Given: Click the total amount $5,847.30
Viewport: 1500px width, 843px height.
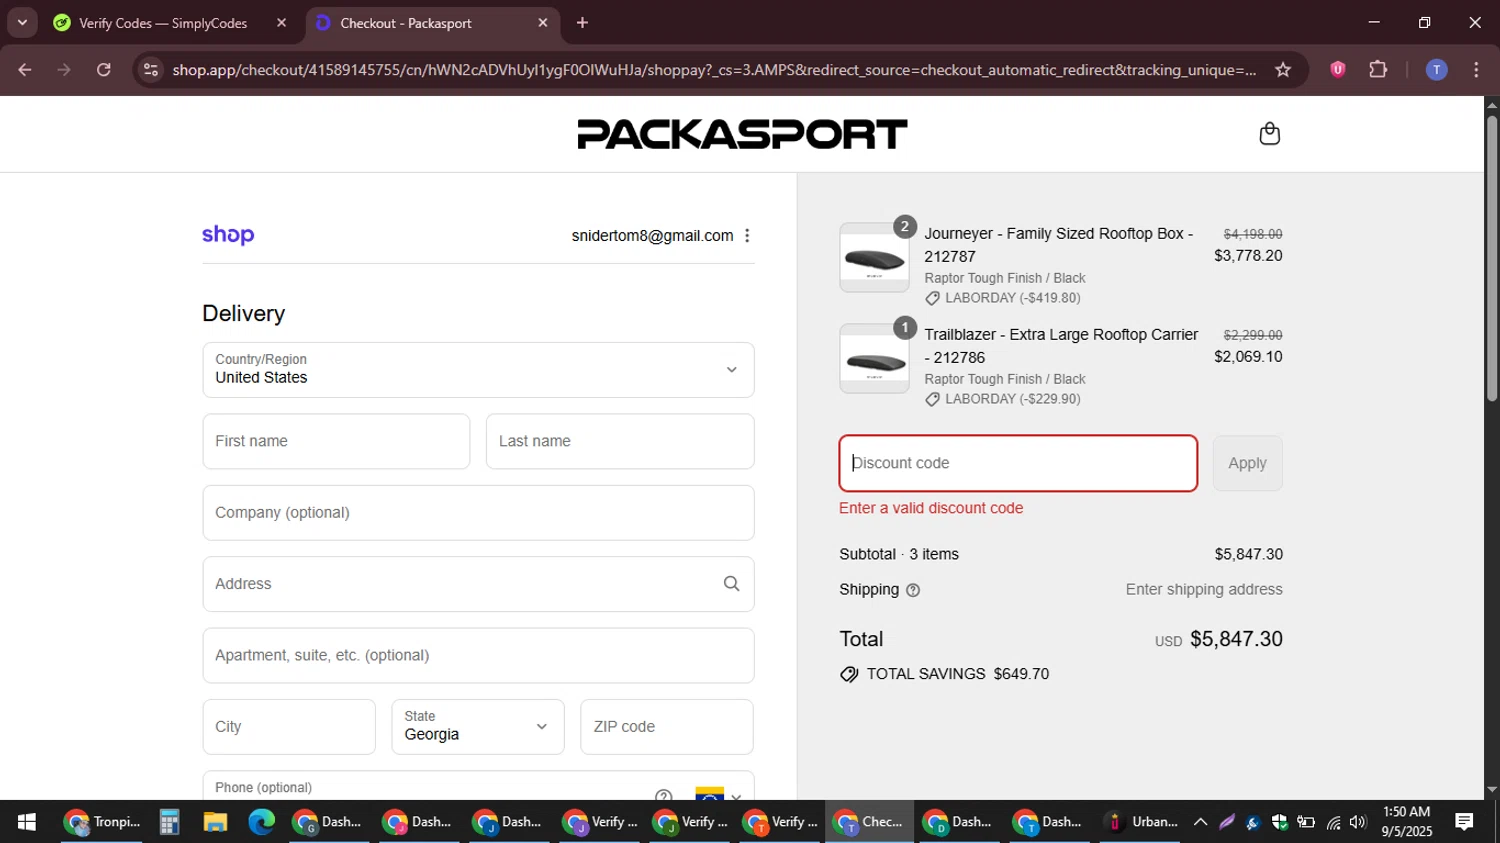Looking at the screenshot, I should [1236, 639].
